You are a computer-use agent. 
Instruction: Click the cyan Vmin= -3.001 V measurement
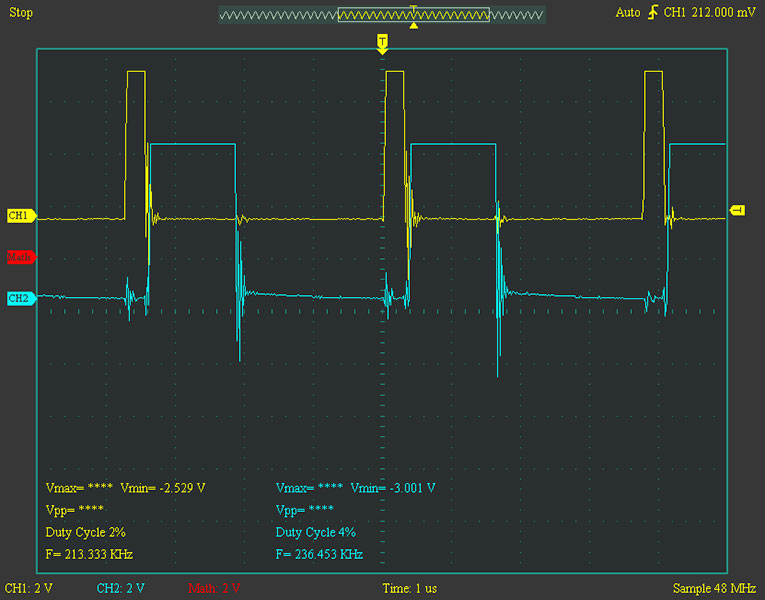point(393,488)
